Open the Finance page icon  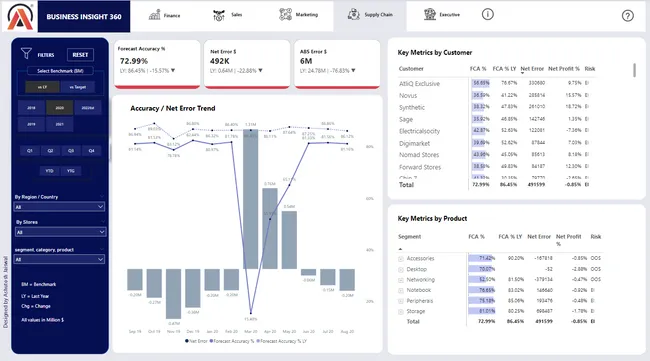pyautogui.click(x=155, y=15)
